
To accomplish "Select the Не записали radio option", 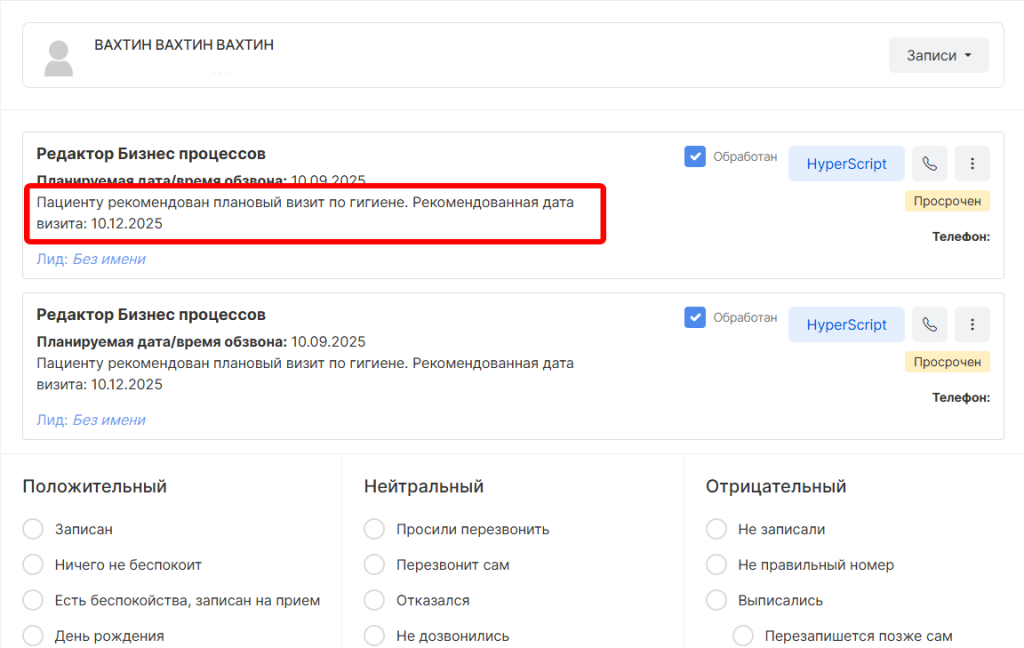I will [717, 529].
